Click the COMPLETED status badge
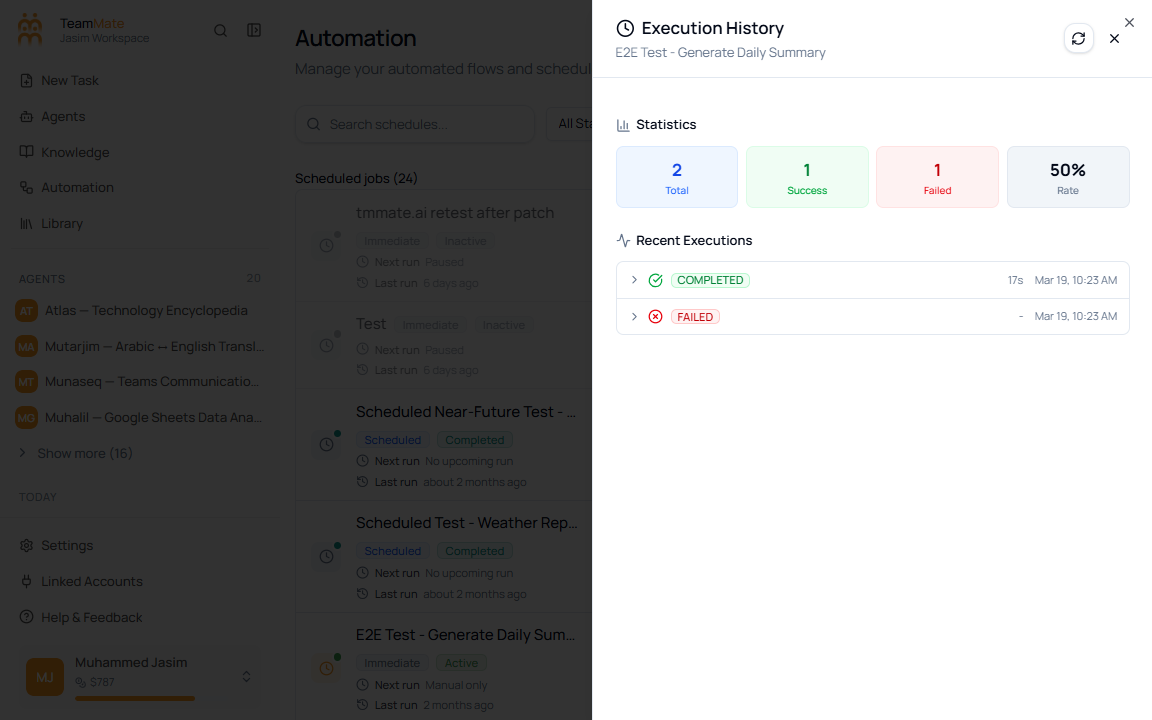Viewport: 1152px width, 720px height. coord(710,280)
